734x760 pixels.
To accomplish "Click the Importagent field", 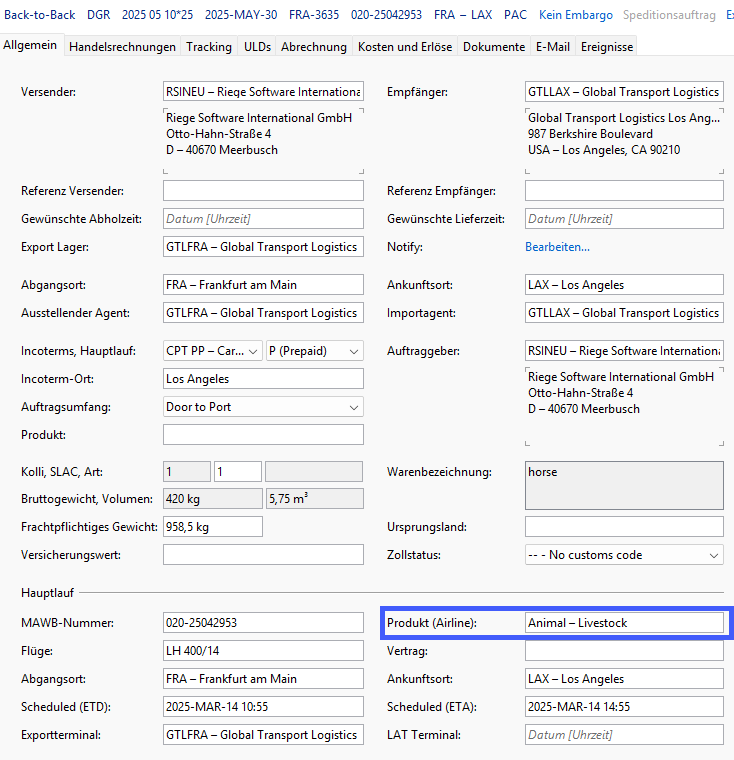I will (624, 313).
